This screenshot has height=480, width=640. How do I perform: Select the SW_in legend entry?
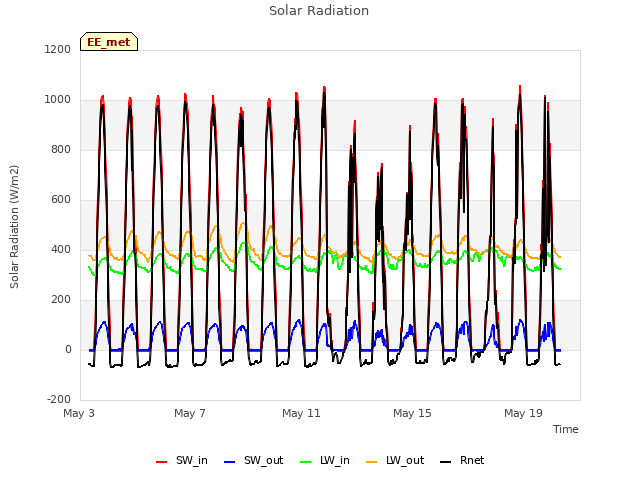(x=182, y=460)
